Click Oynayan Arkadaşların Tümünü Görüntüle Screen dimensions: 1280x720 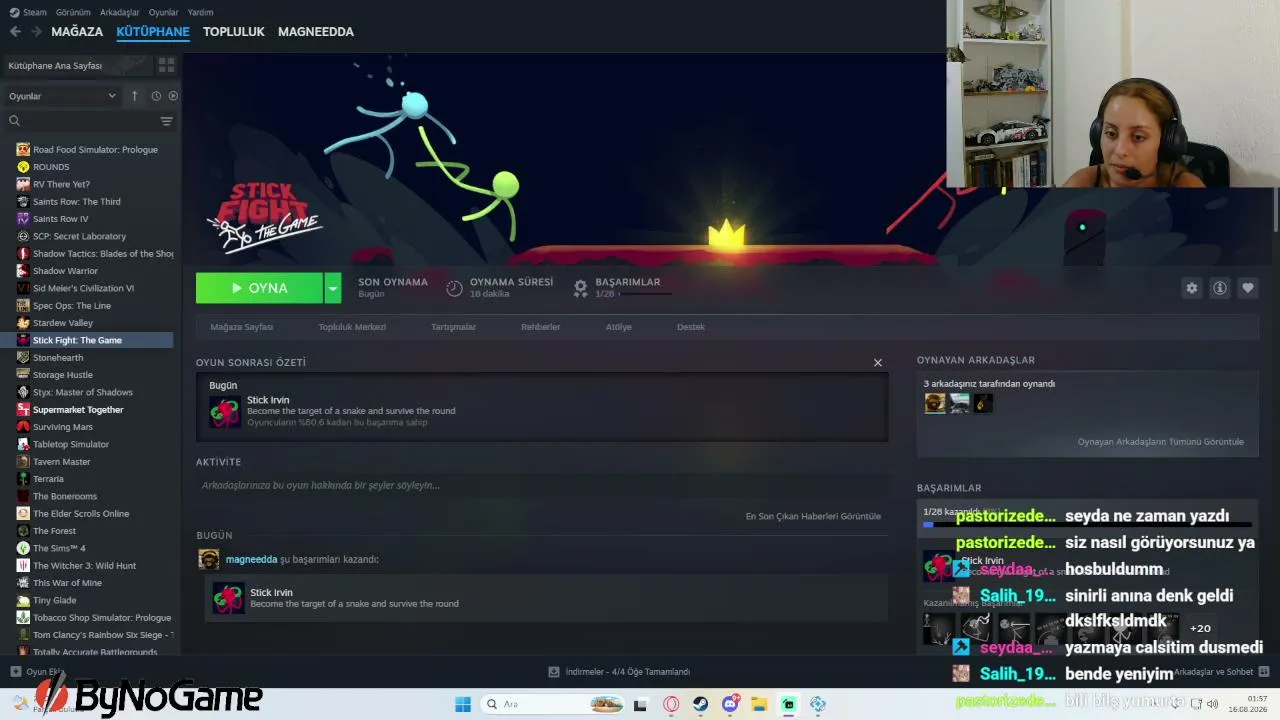1161,442
